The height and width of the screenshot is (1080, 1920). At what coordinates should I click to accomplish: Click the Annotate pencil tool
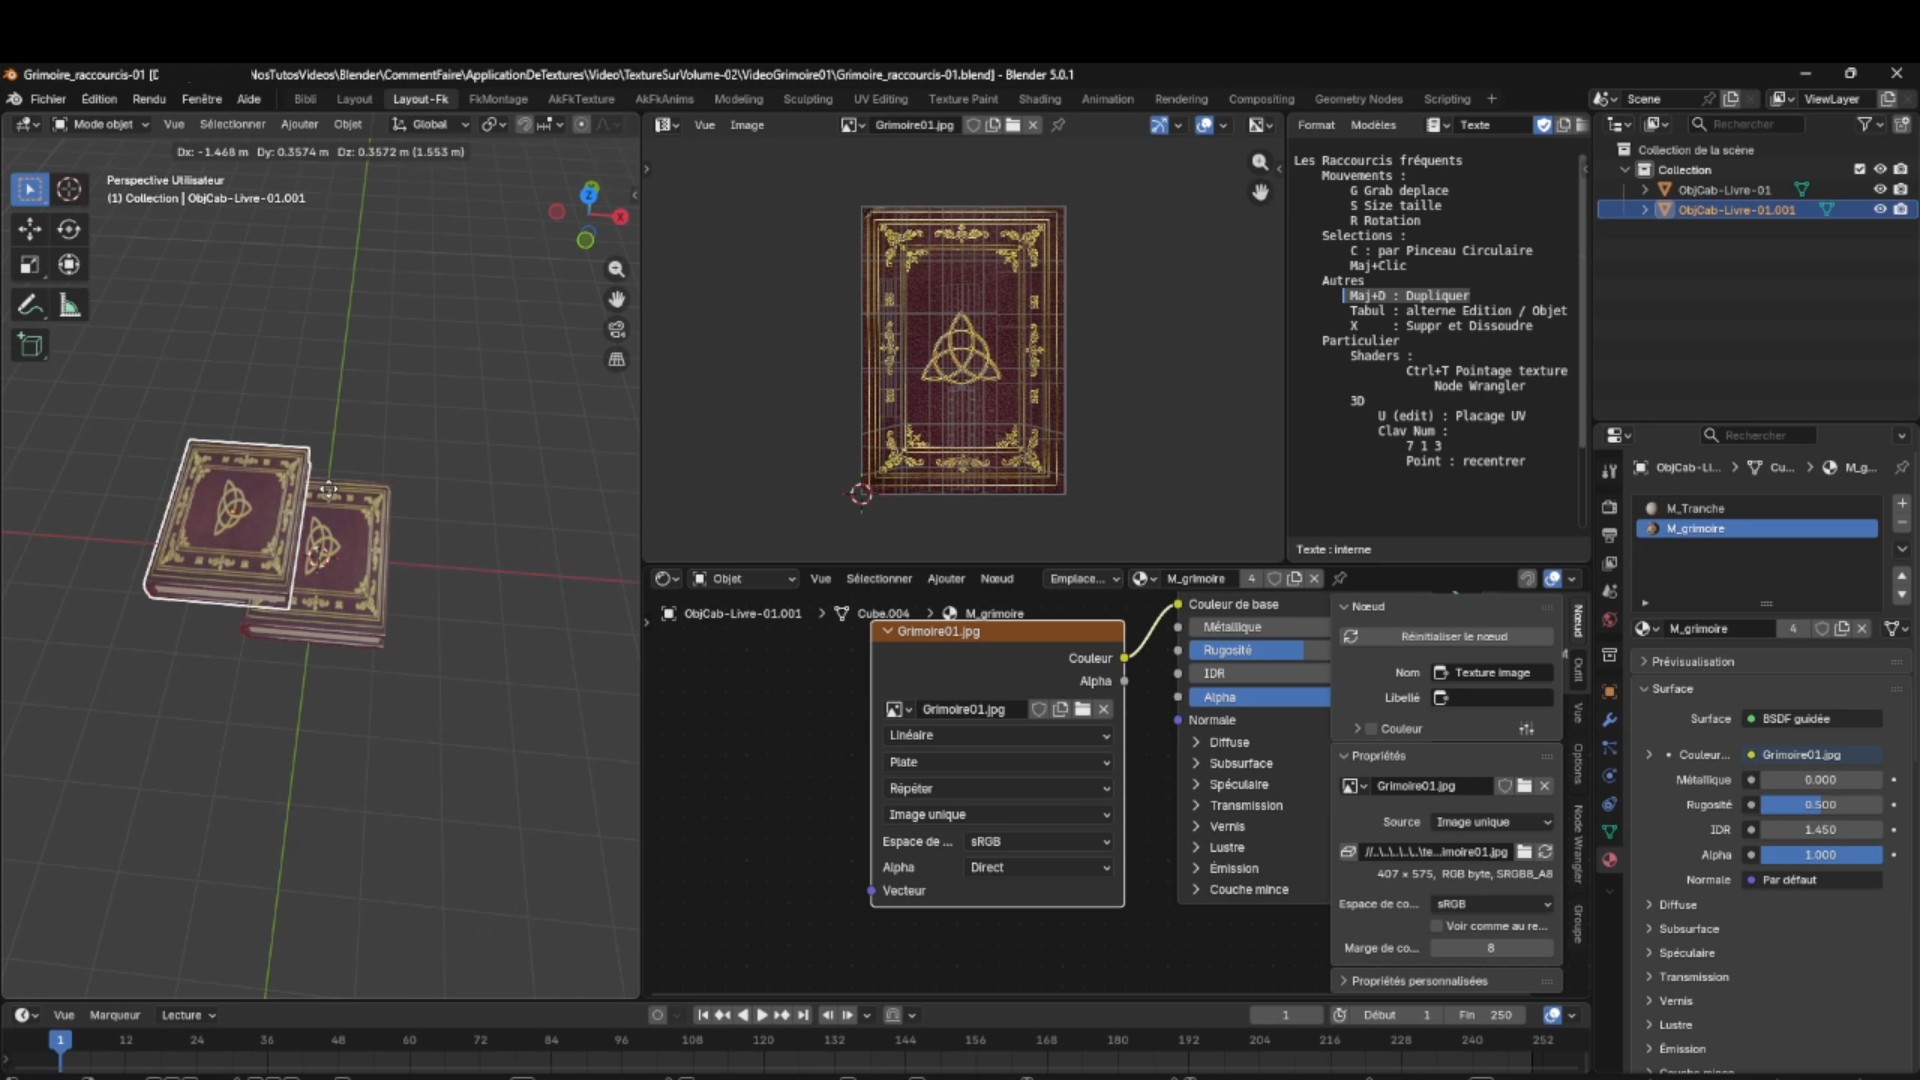pyautogui.click(x=29, y=305)
